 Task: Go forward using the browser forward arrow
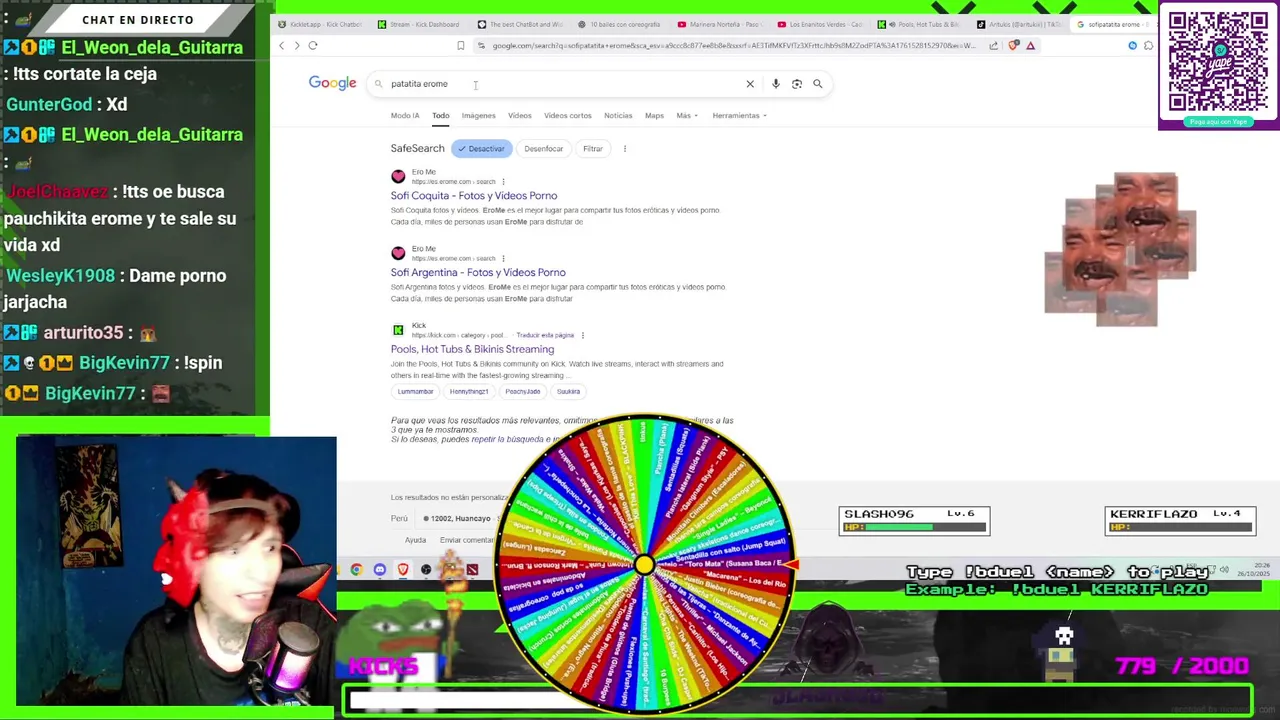pos(297,45)
